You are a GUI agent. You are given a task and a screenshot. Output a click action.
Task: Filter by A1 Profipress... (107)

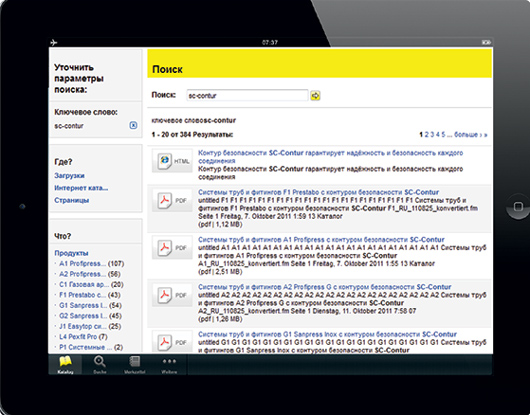pyautogui.click(x=91, y=264)
